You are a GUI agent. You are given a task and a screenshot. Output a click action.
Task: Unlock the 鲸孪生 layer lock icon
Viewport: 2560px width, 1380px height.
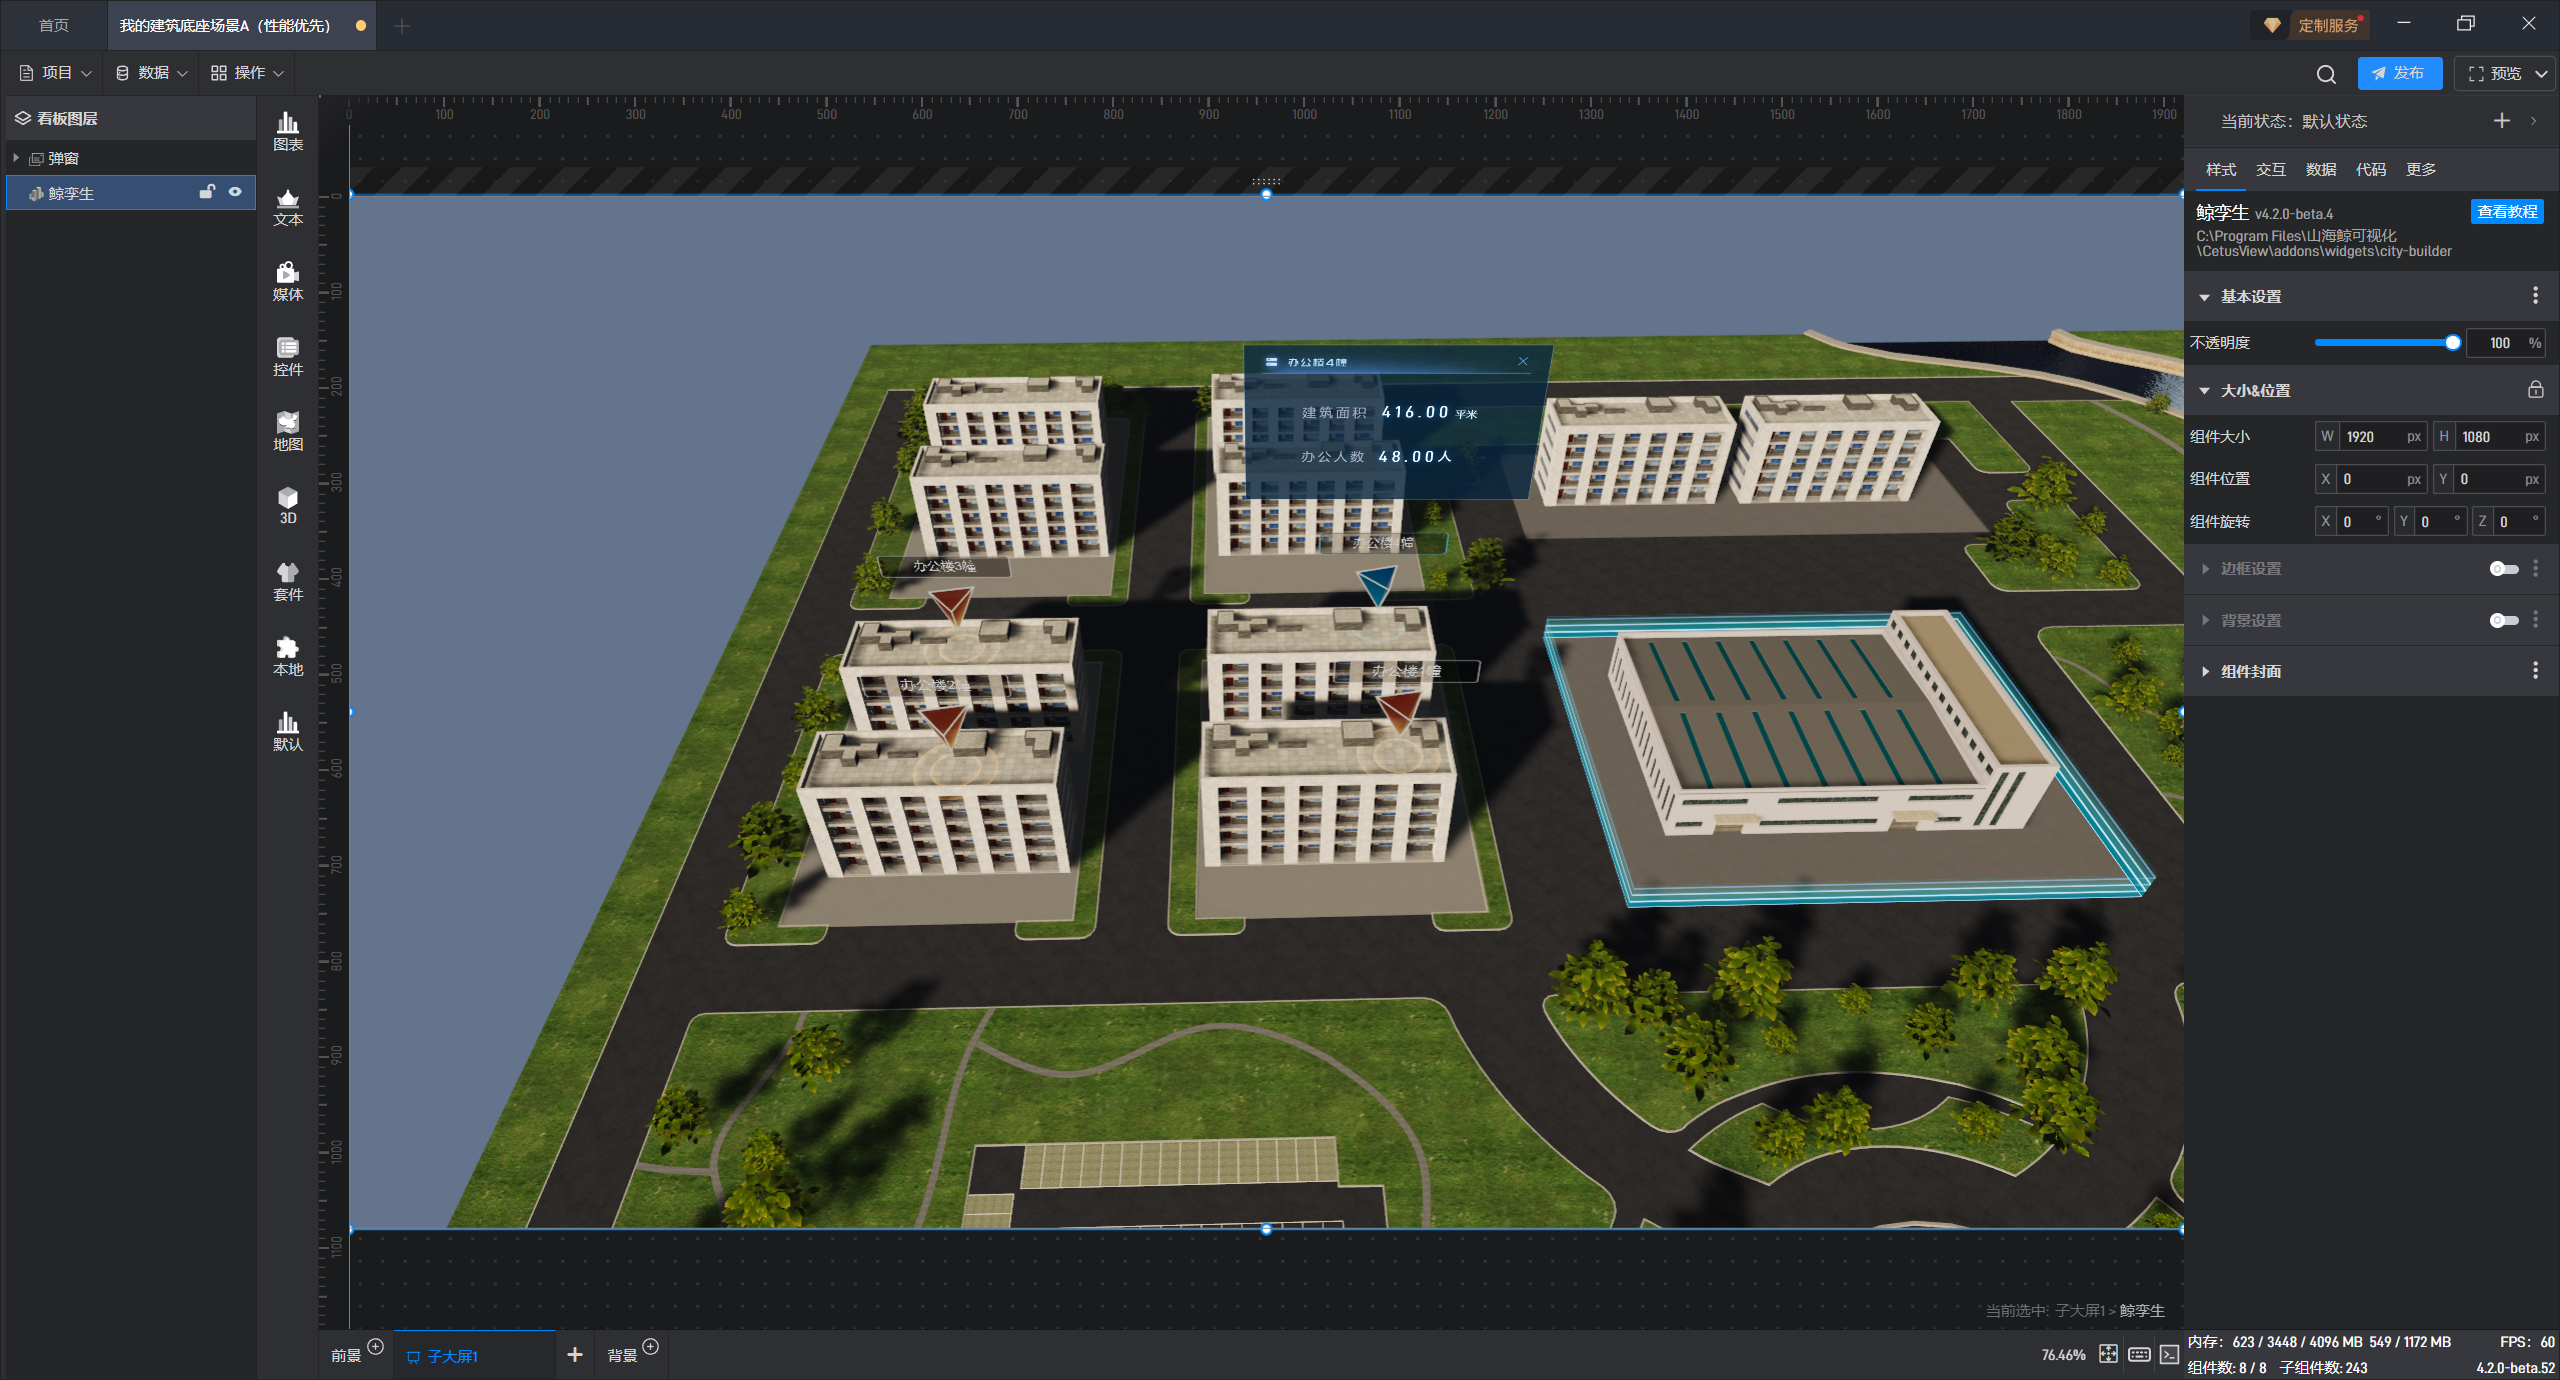tap(207, 192)
